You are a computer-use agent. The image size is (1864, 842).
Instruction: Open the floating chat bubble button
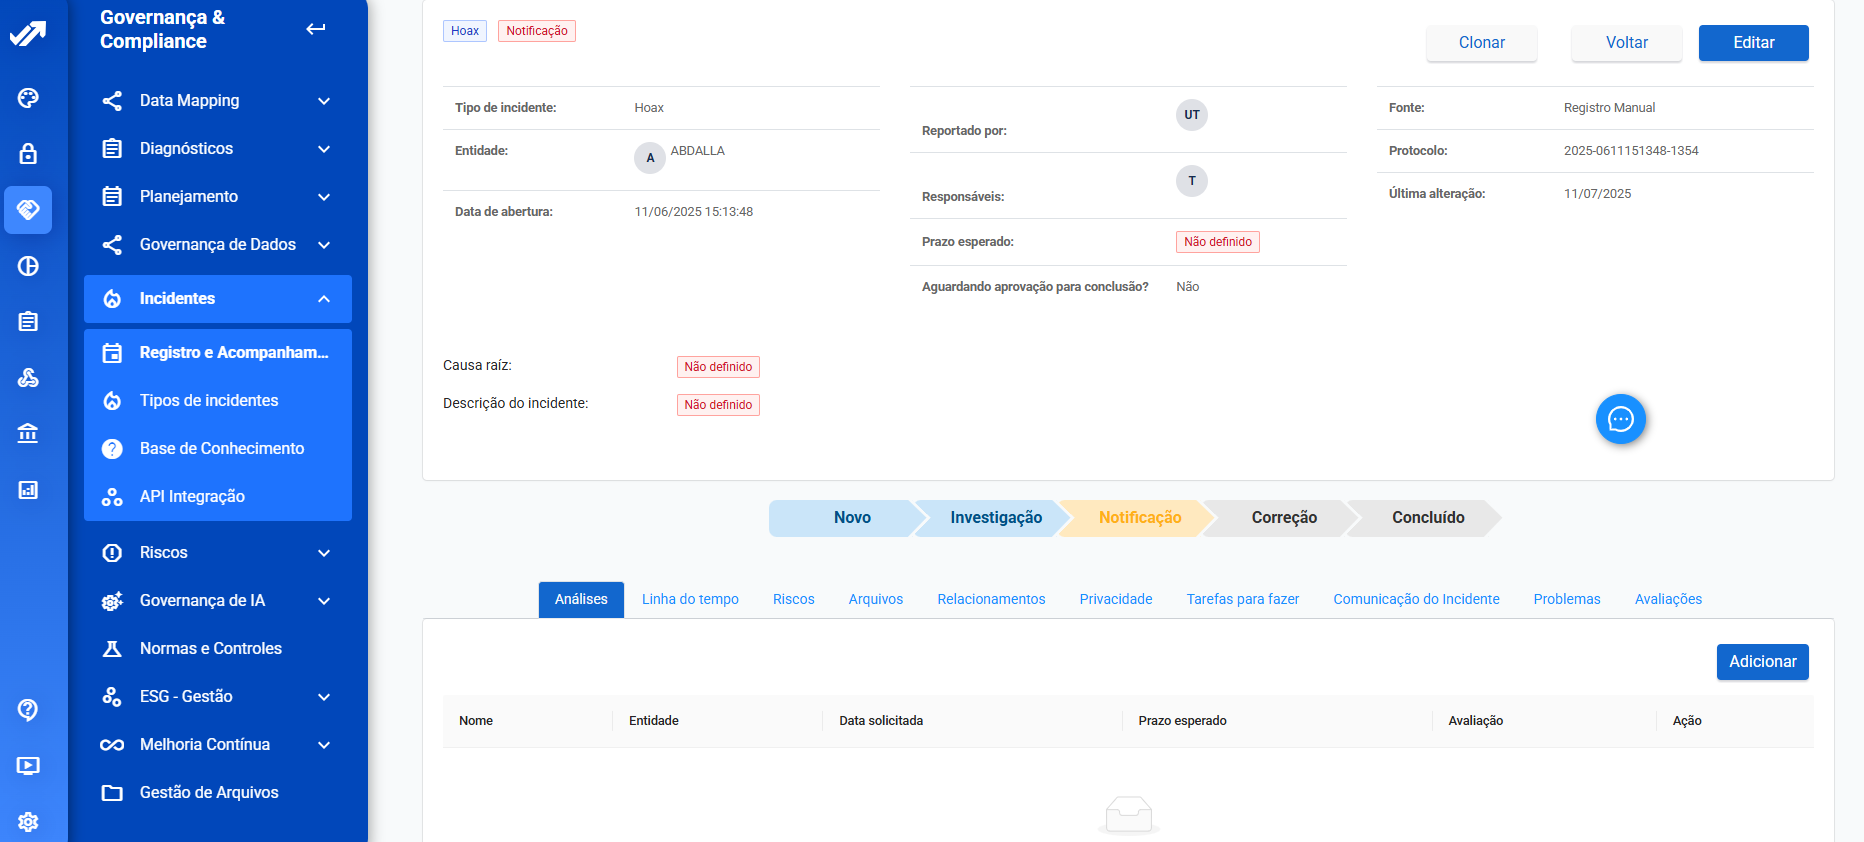click(1620, 419)
